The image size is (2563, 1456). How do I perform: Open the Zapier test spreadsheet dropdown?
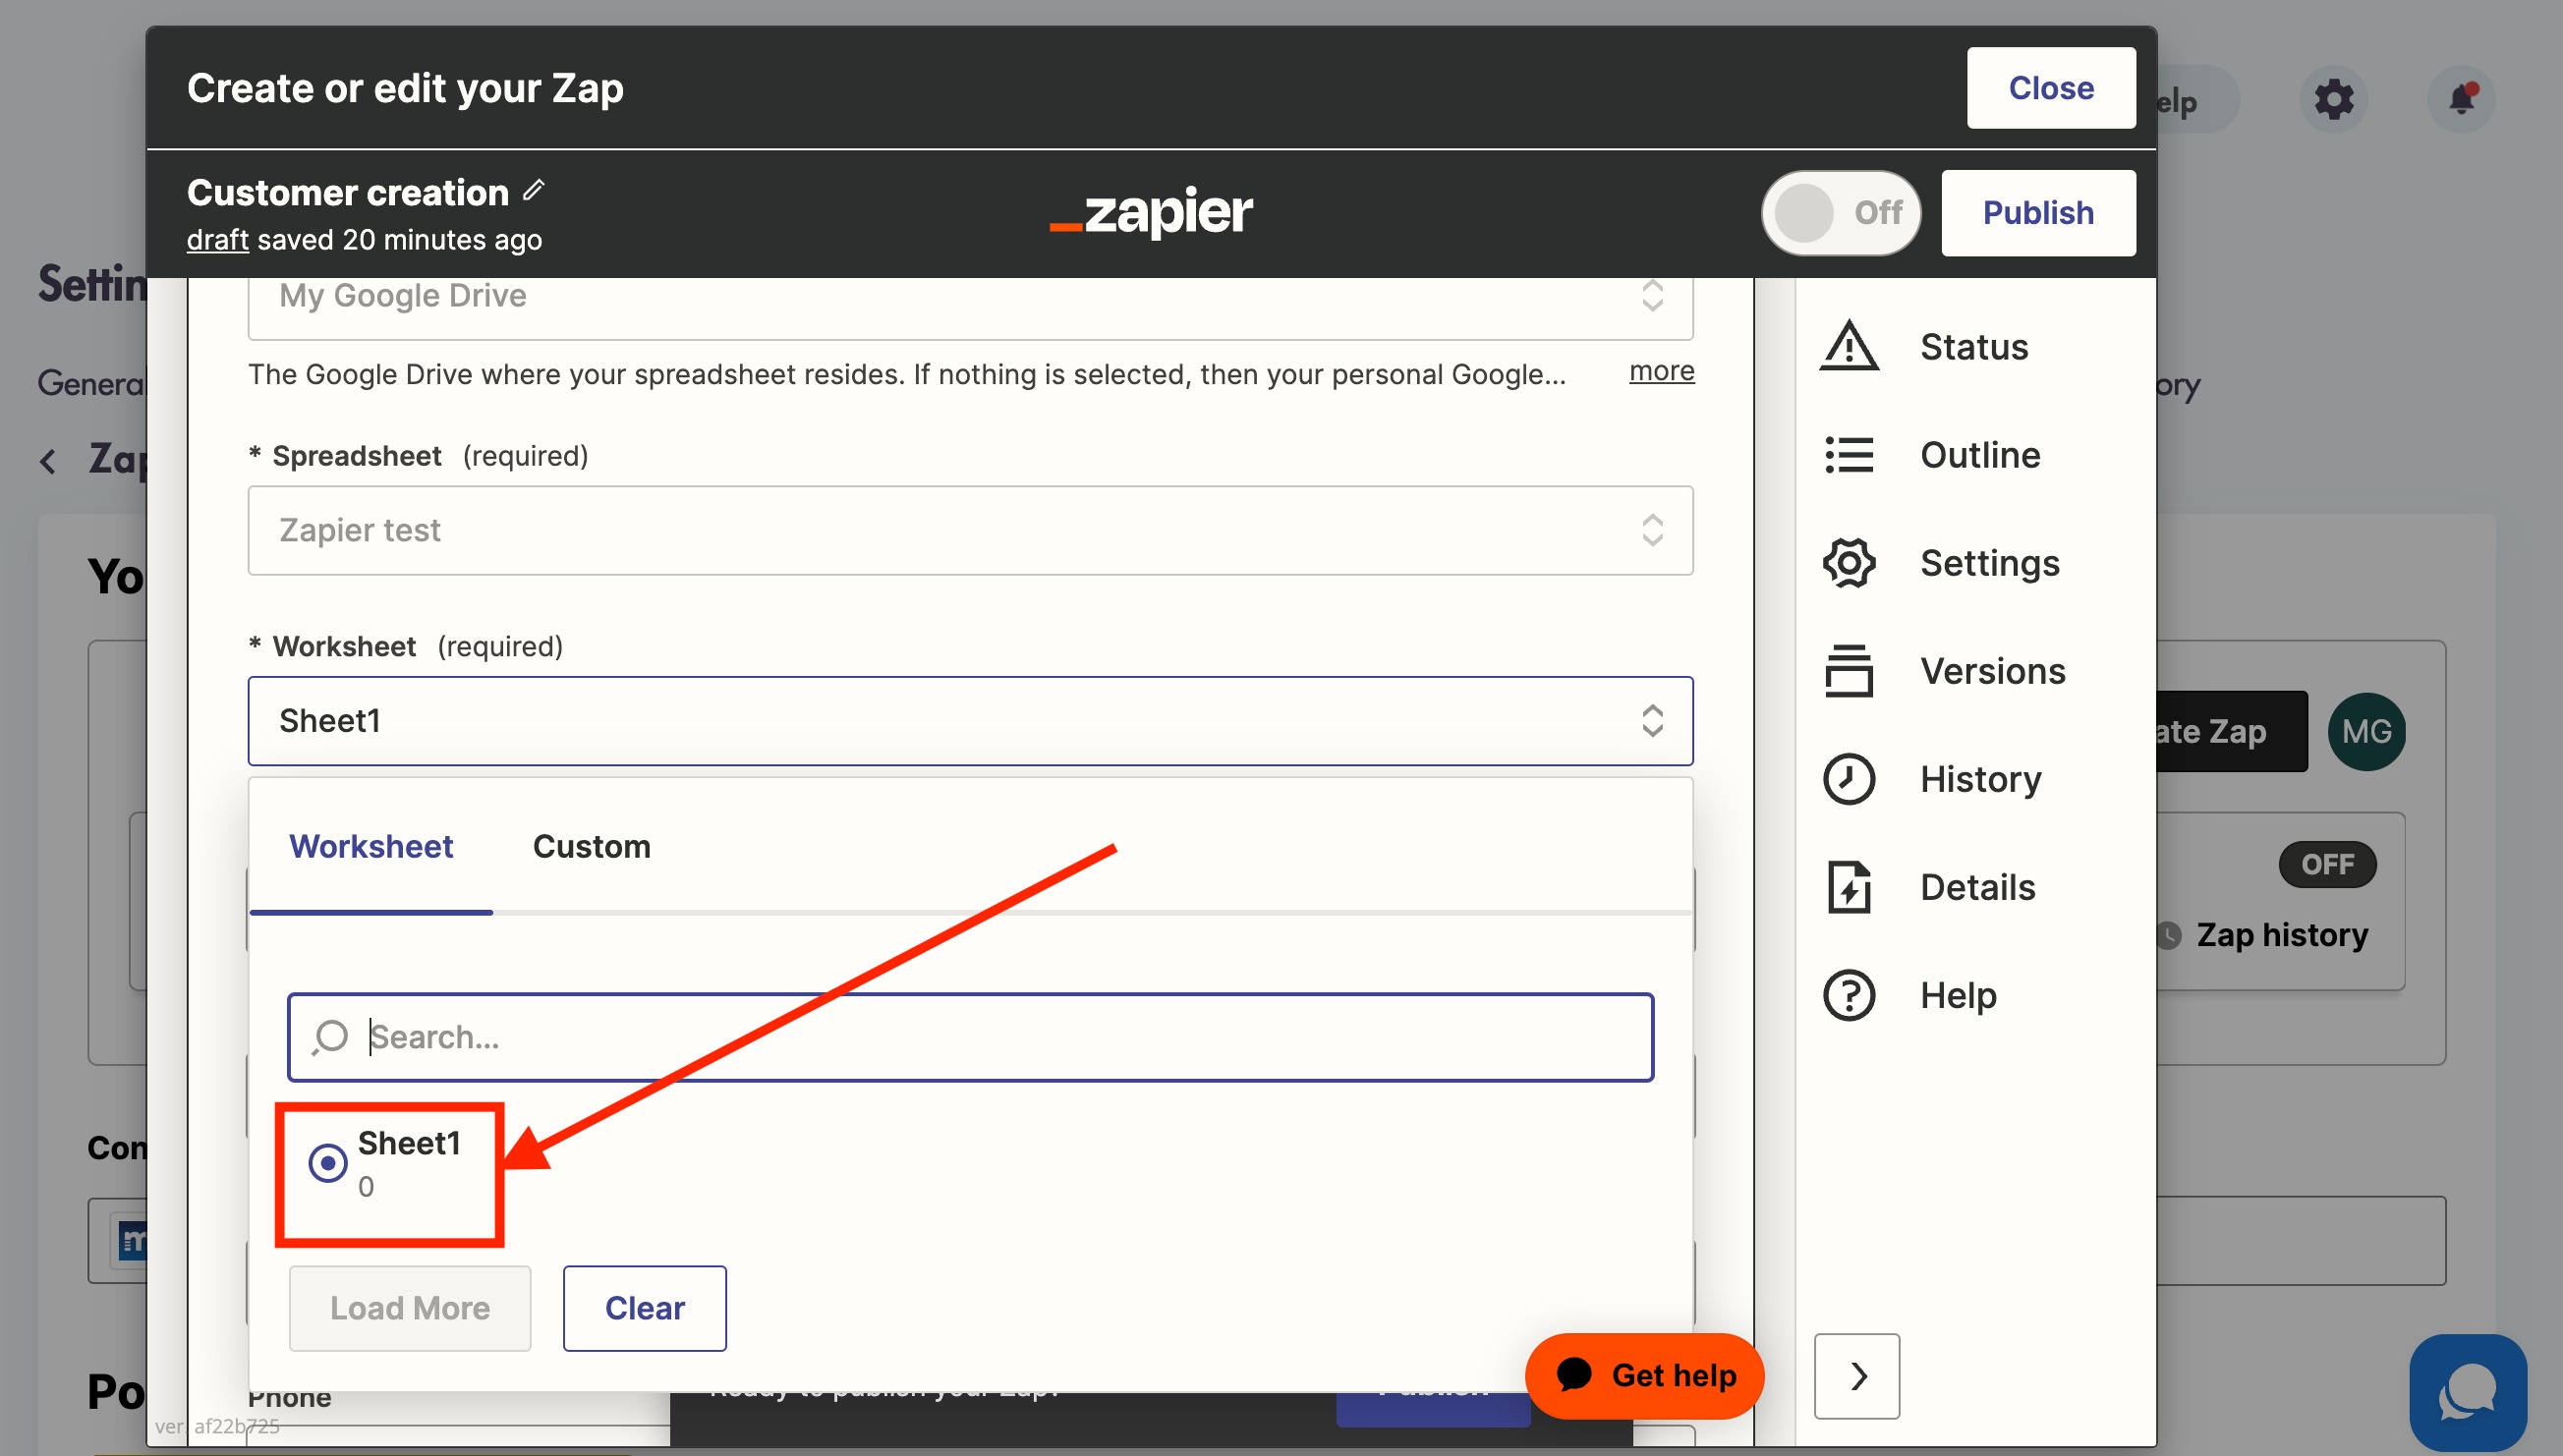[x=970, y=530]
